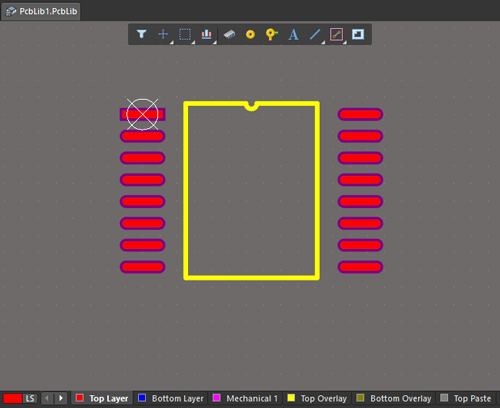Activate the Top Overlay layer tab
The height and width of the screenshot is (408, 500).
pos(317,398)
